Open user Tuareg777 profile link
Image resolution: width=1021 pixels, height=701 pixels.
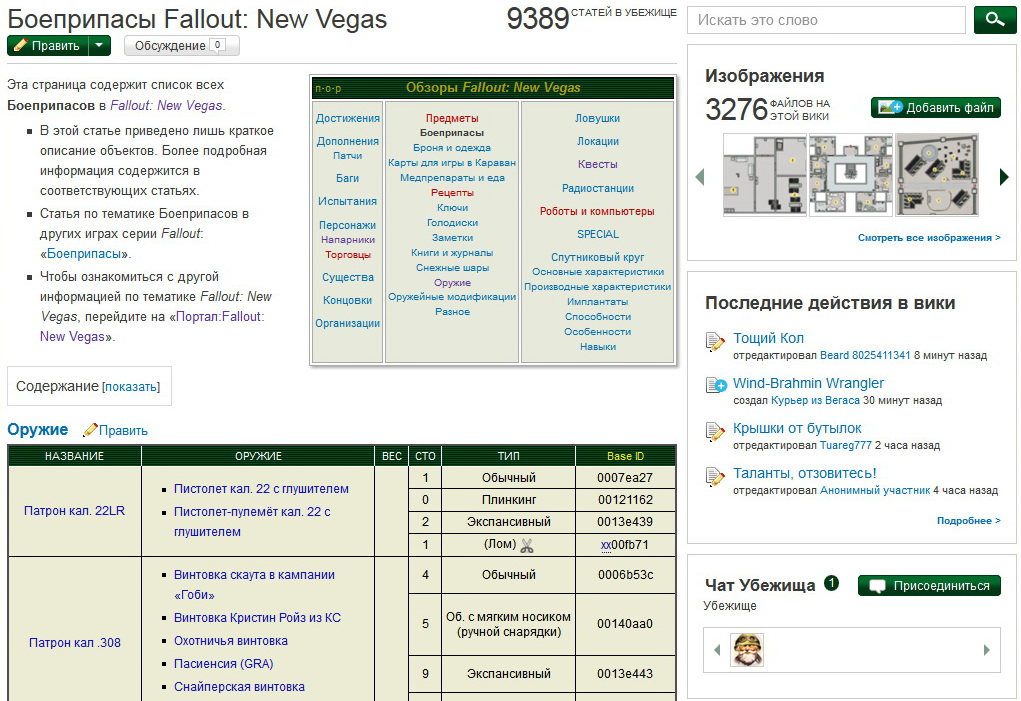pyautogui.click(x=845, y=446)
